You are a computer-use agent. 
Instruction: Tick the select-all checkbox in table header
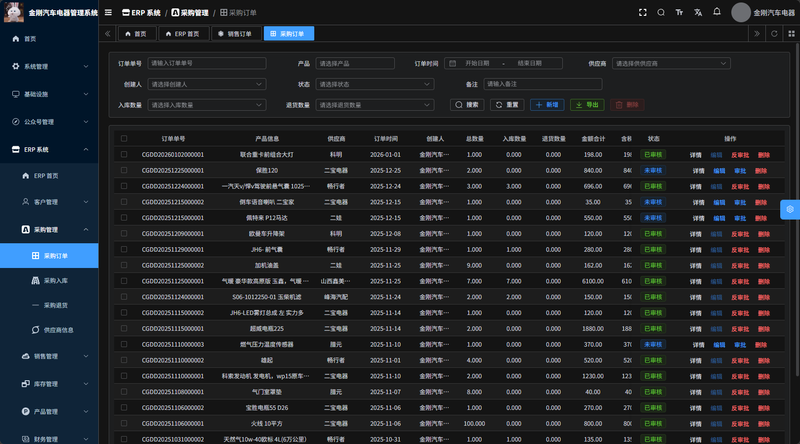(x=124, y=139)
